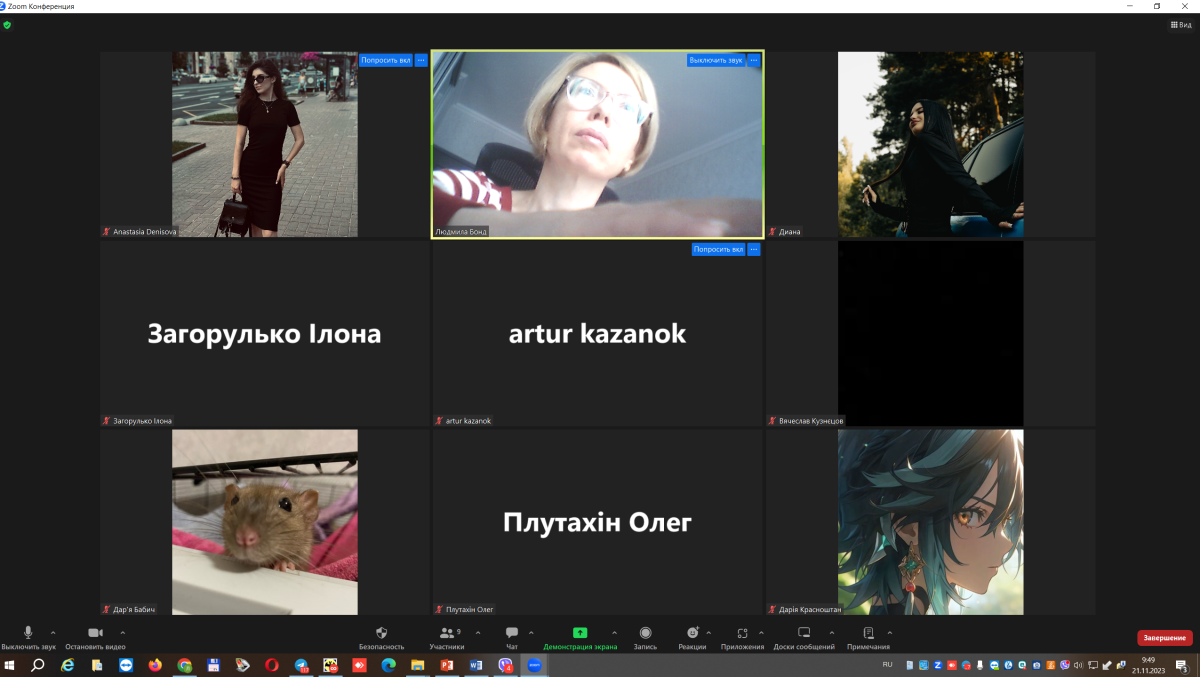
Task: Stop the camera video (Остановить видео)
Action: click(95, 634)
